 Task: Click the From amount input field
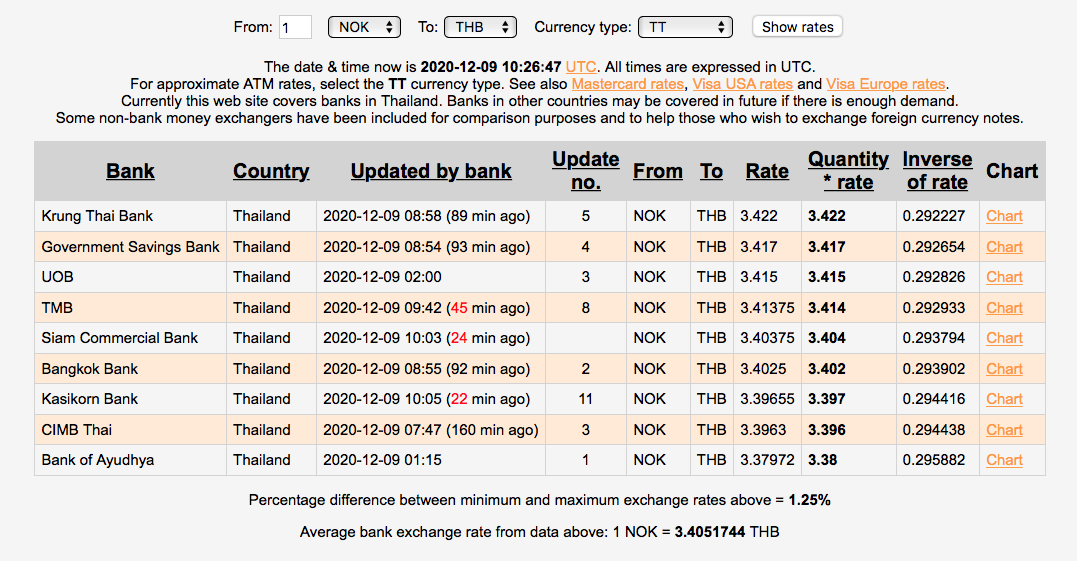click(296, 27)
